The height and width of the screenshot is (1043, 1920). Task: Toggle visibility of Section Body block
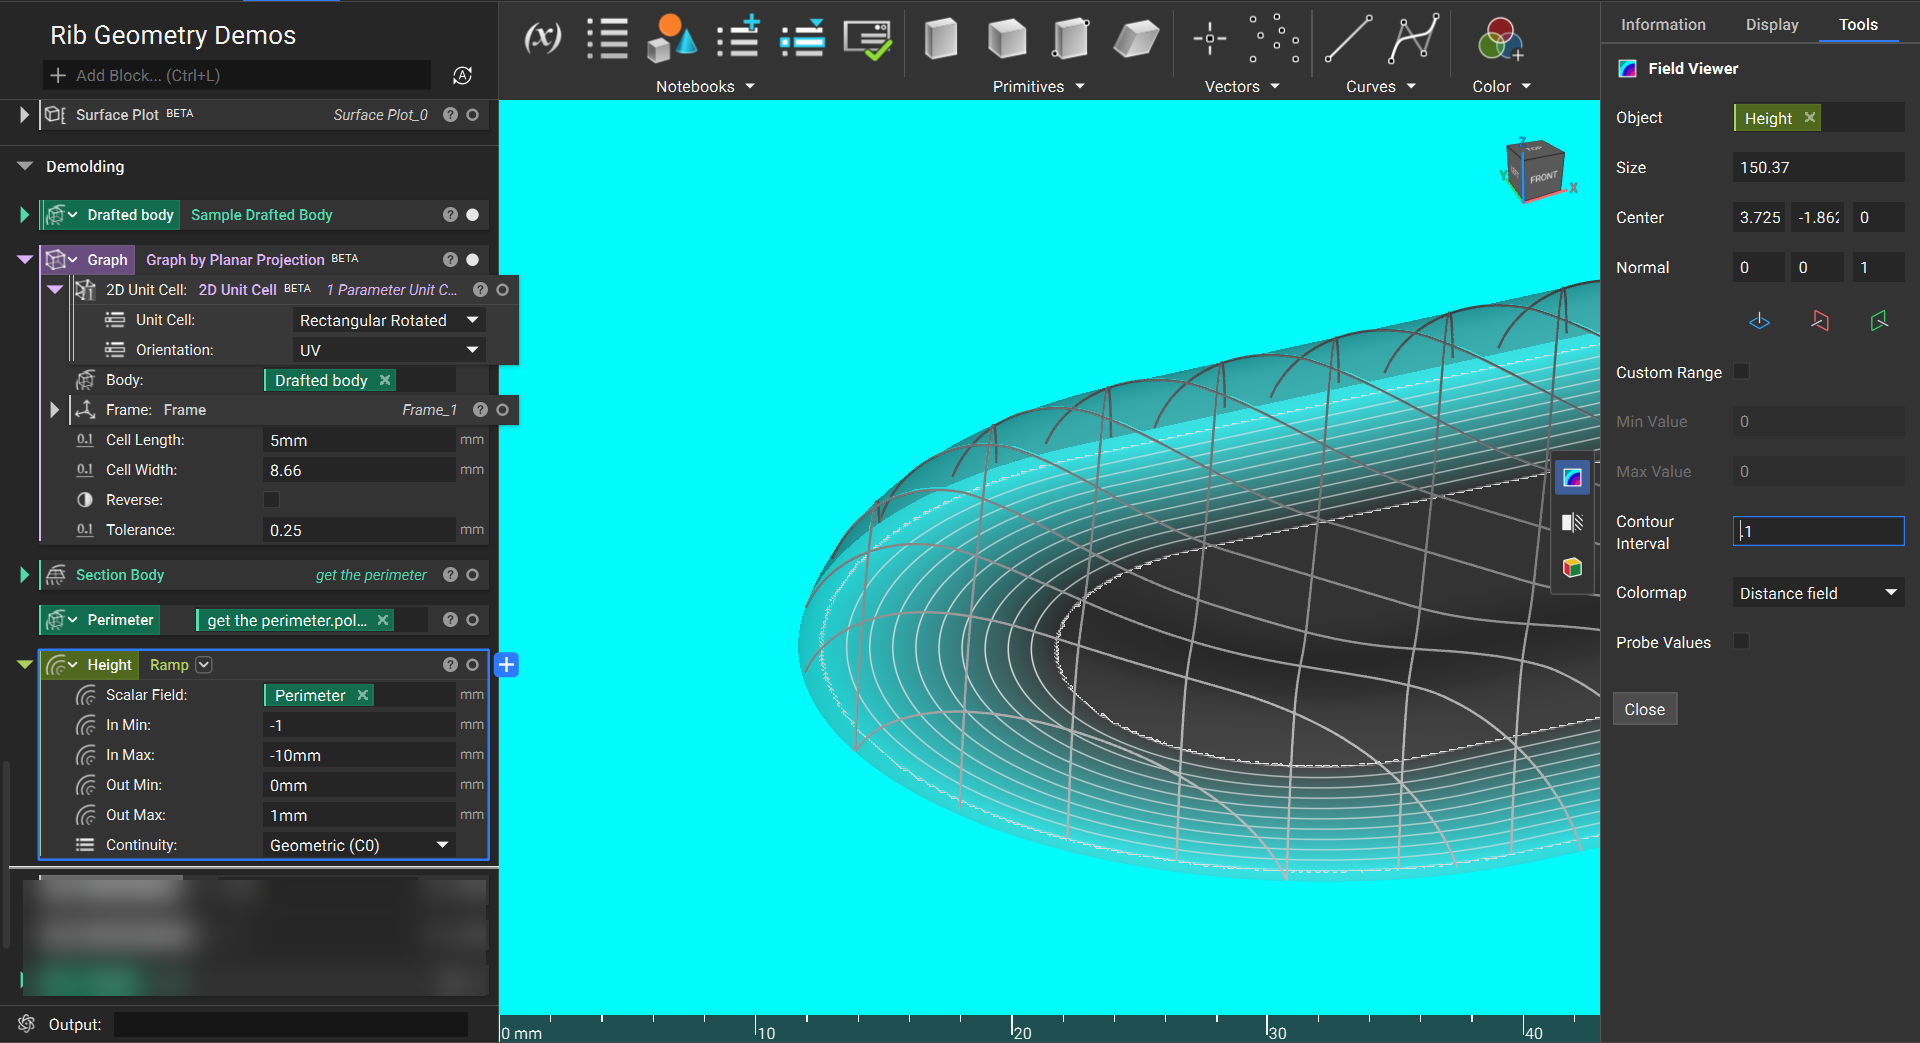tap(473, 575)
